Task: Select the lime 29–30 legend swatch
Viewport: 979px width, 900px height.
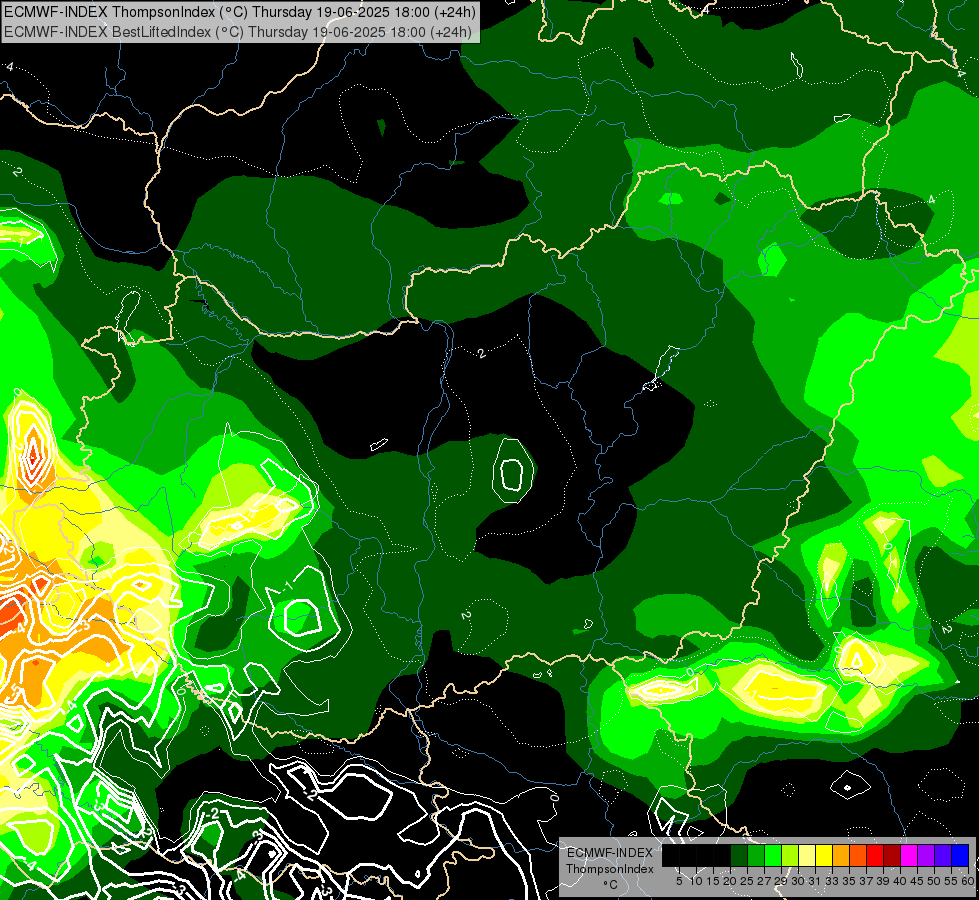Action: (x=790, y=856)
